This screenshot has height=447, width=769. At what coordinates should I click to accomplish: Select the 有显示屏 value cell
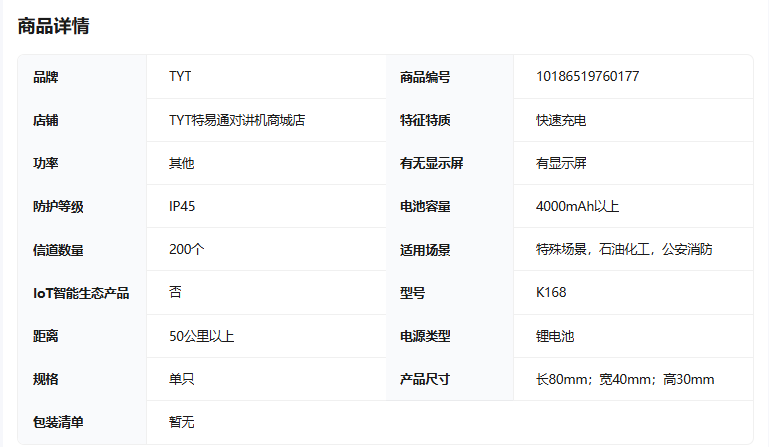tap(567, 163)
